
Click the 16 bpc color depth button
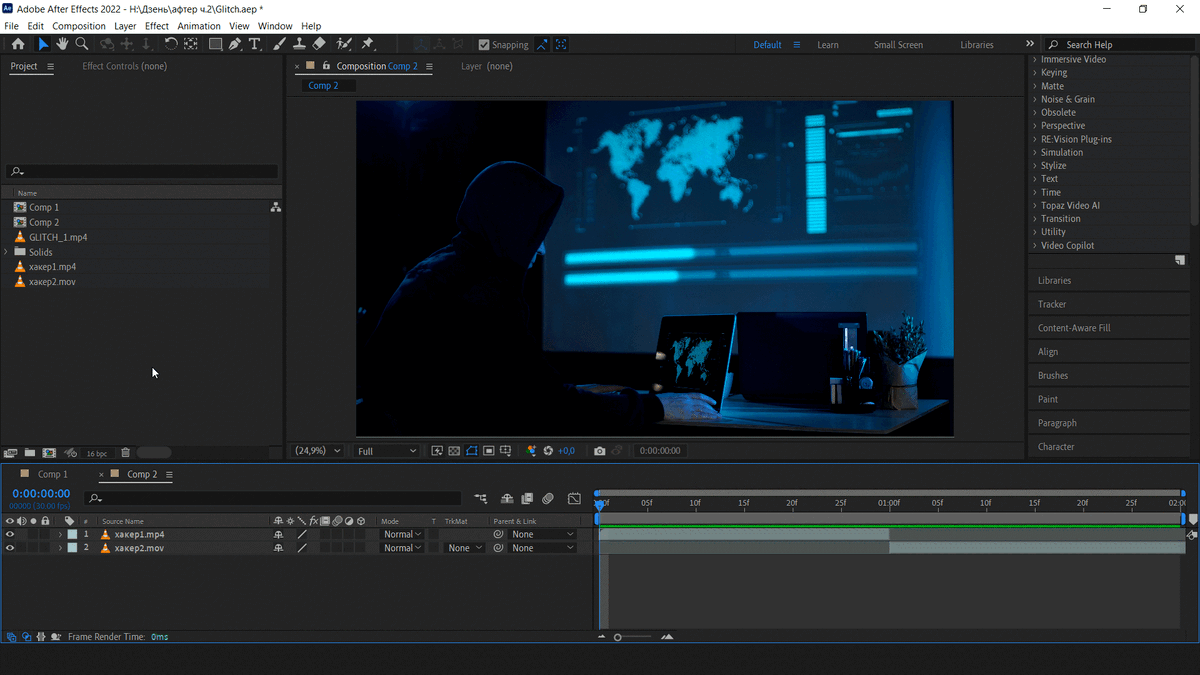click(97, 454)
